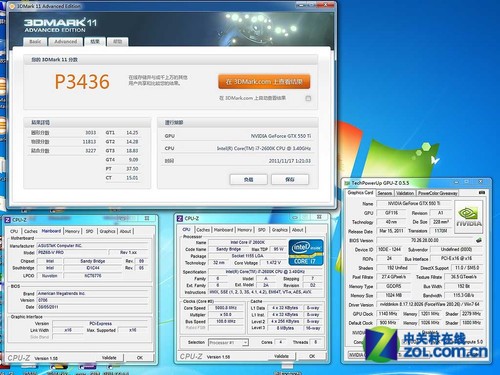Click the Device ID 10DE - 1244 field

pyautogui.click(x=389, y=249)
